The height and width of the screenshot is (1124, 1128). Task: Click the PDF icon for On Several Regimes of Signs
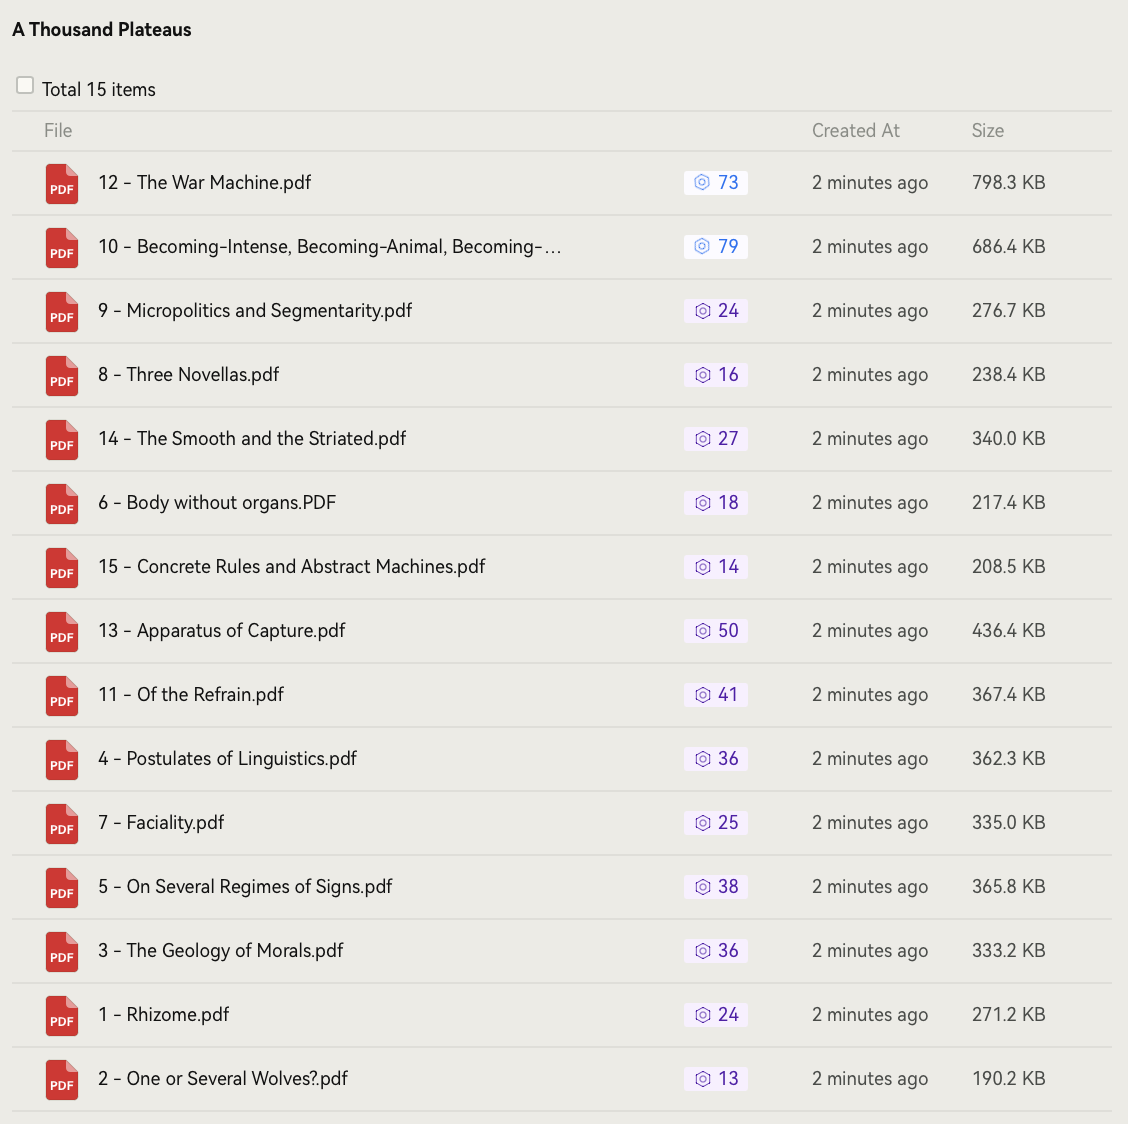tap(62, 888)
